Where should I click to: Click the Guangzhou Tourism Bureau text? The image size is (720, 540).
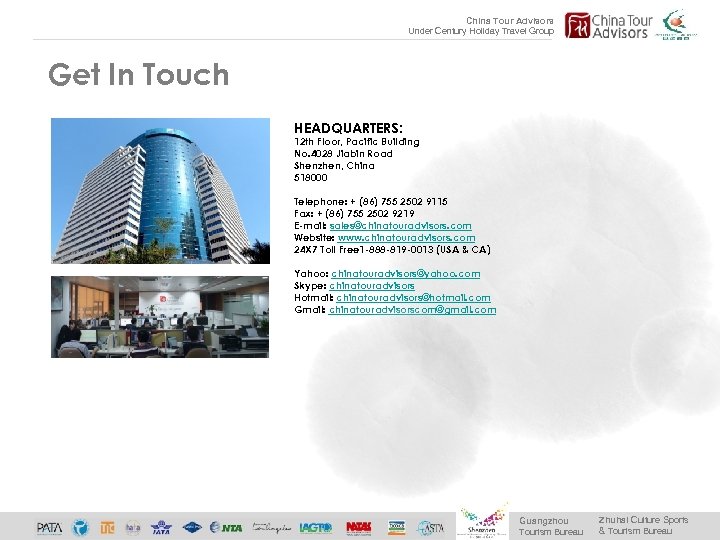(x=551, y=526)
